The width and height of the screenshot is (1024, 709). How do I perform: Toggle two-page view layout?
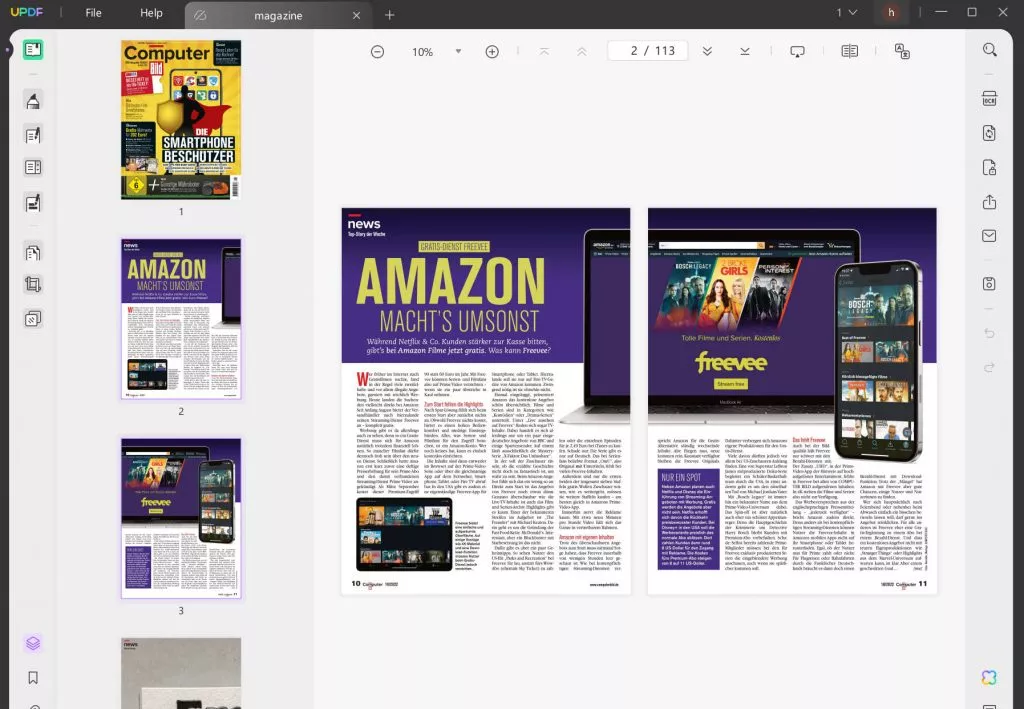coord(850,52)
